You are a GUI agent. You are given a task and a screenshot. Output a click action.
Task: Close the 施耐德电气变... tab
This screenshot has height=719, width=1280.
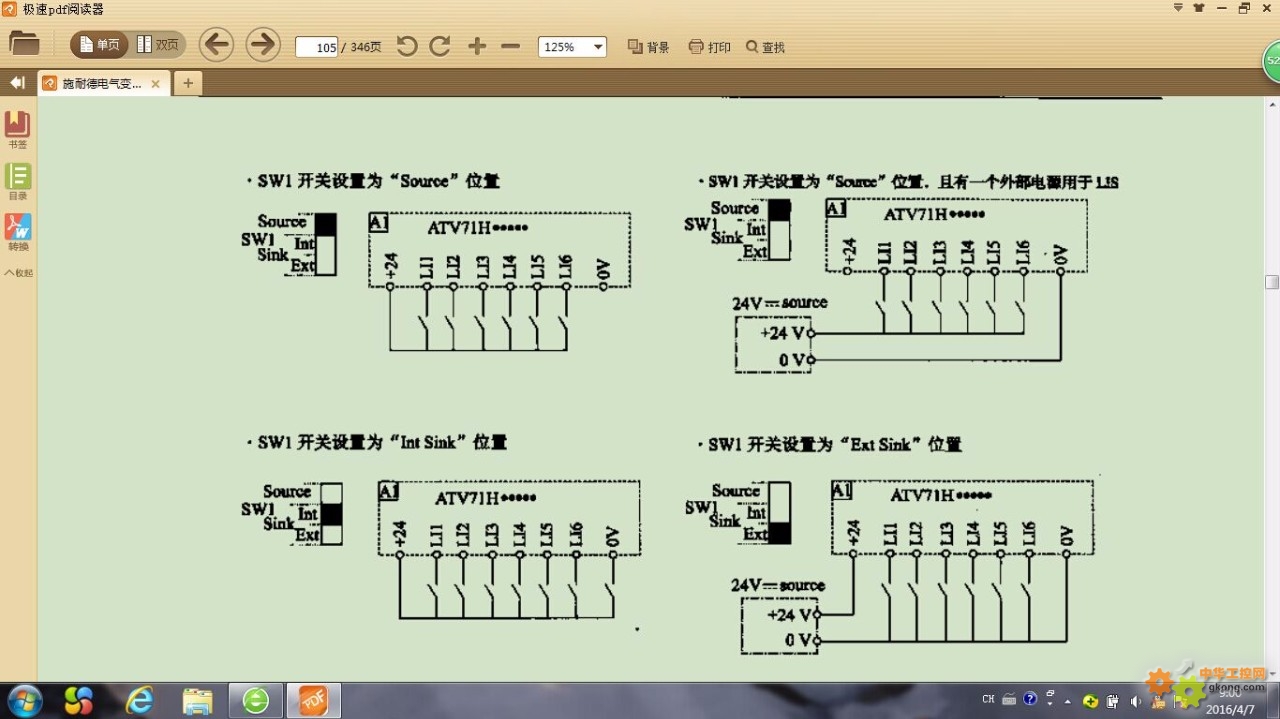(x=155, y=84)
